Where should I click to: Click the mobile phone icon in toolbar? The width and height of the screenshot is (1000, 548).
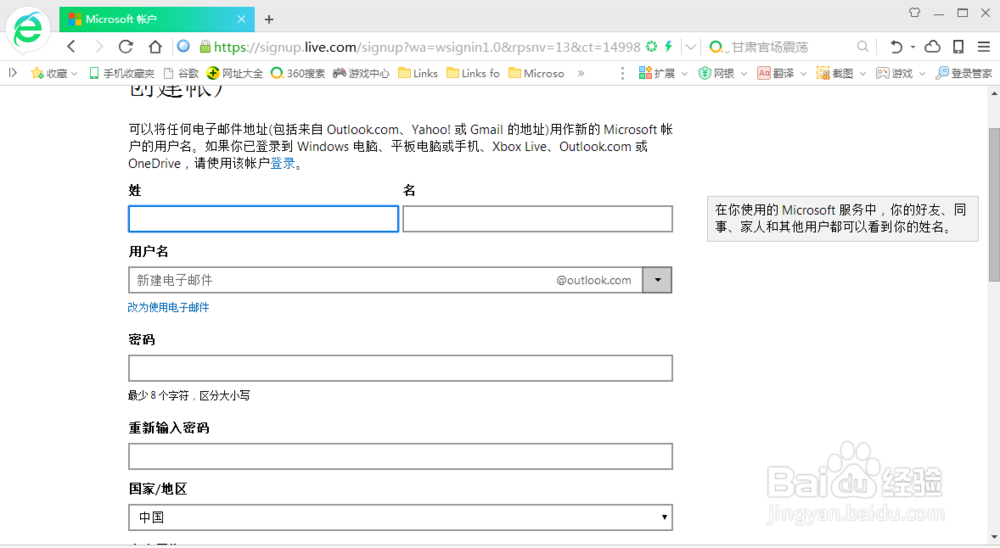coord(958,47)
